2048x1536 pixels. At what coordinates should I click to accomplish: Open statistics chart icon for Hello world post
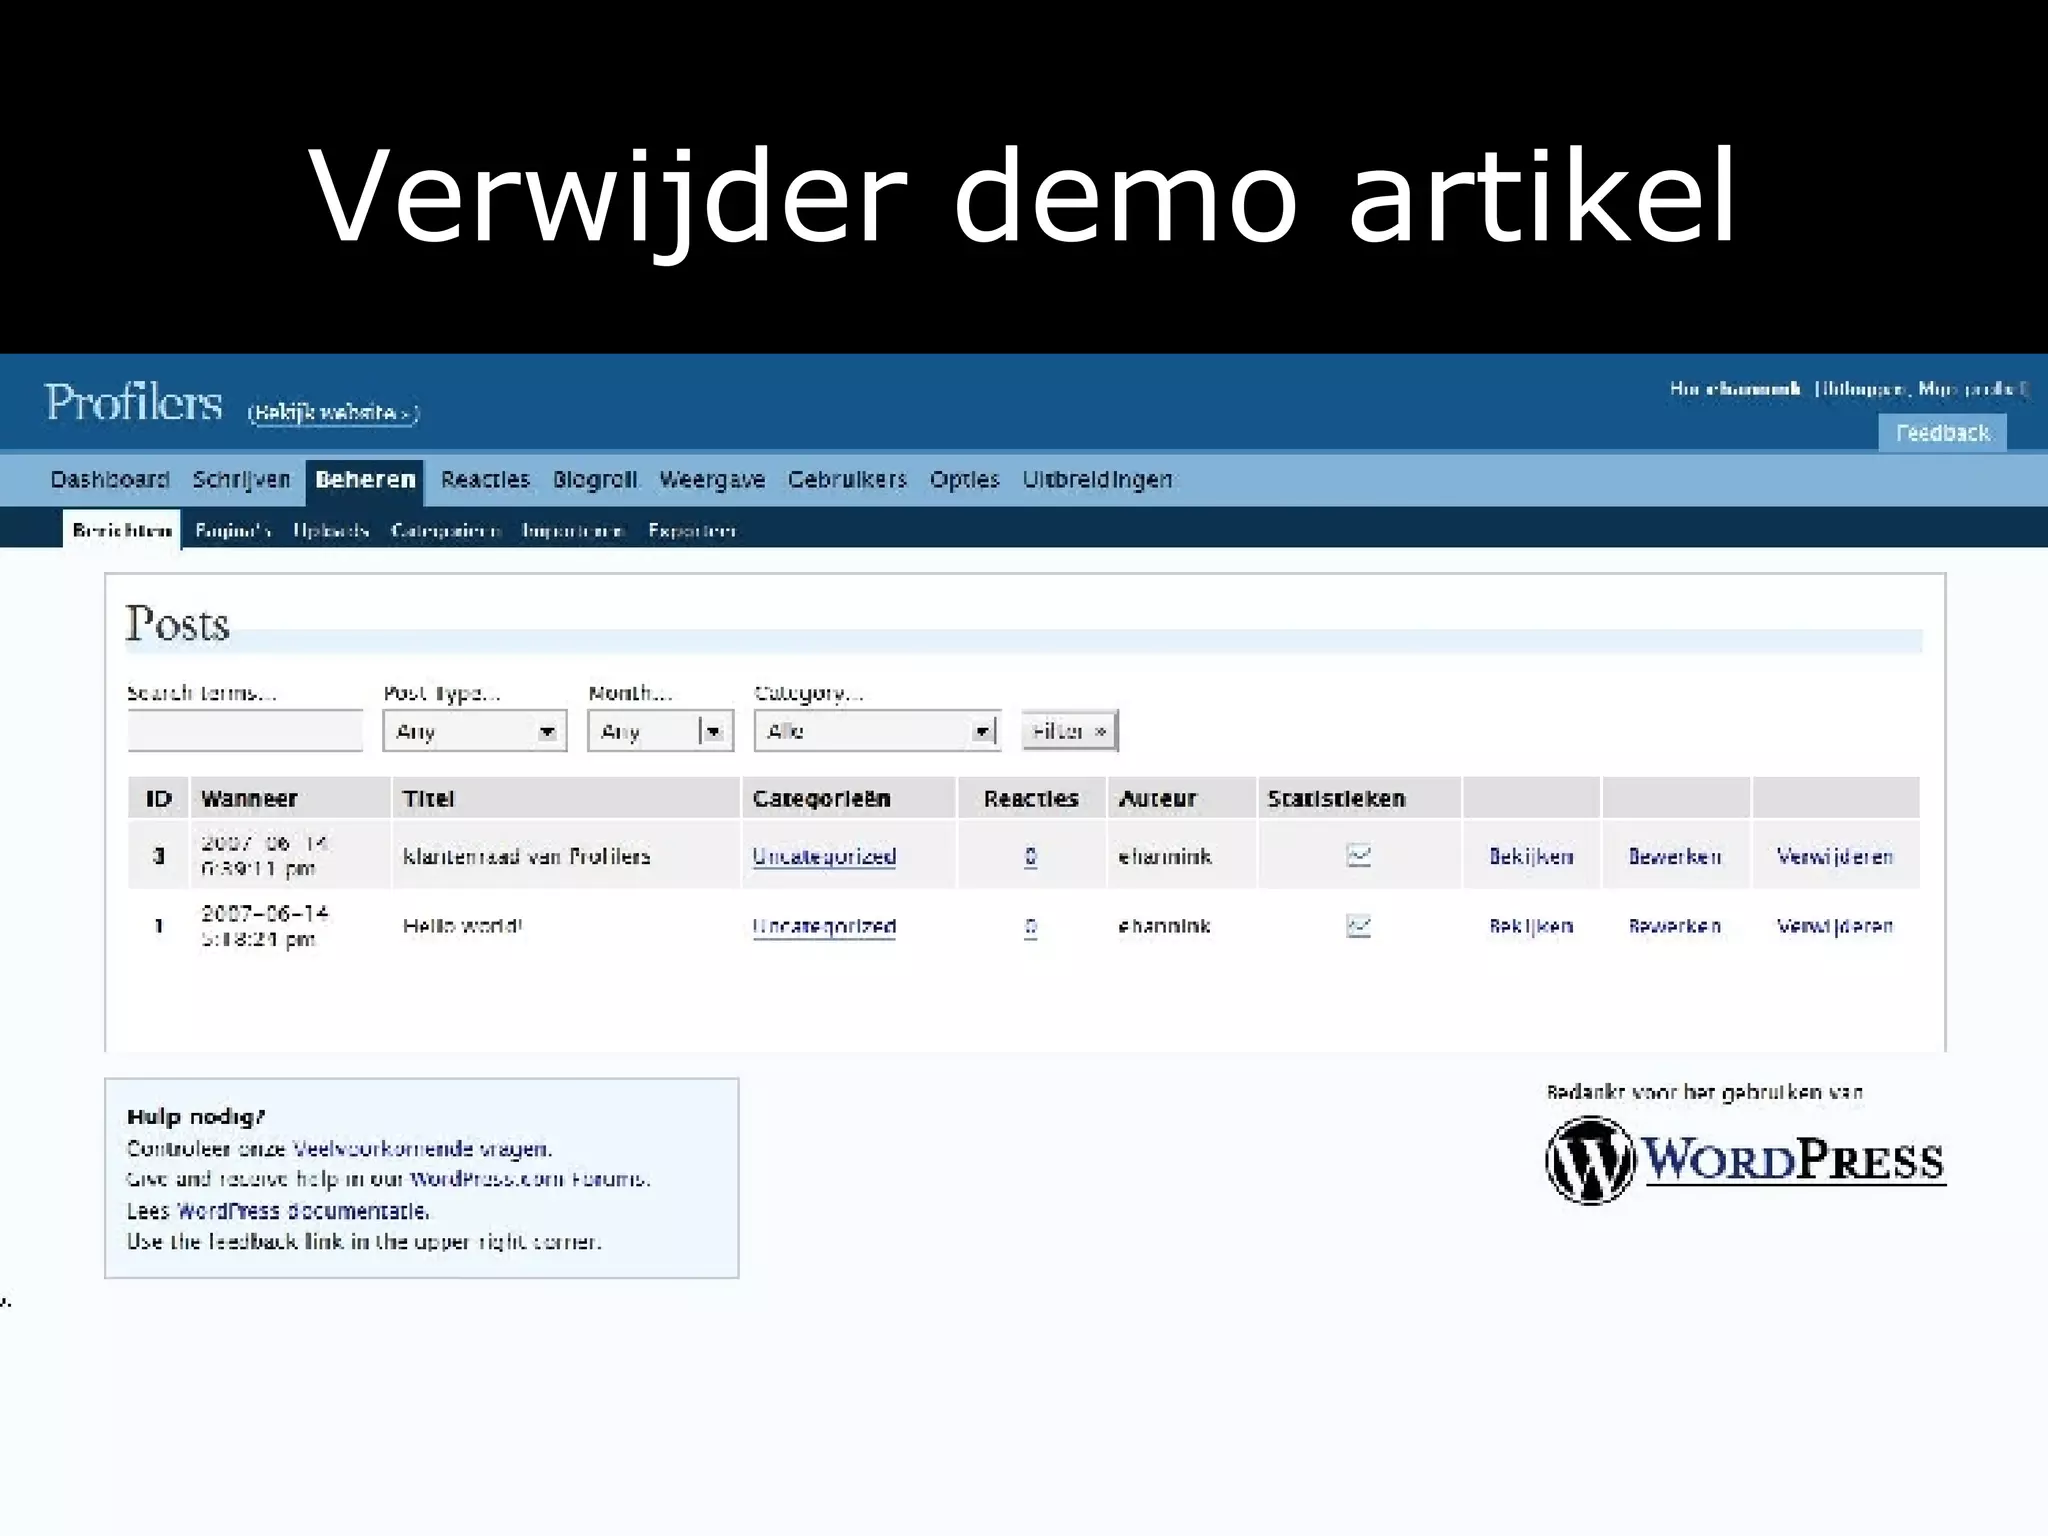click(x=1358, y=926)
